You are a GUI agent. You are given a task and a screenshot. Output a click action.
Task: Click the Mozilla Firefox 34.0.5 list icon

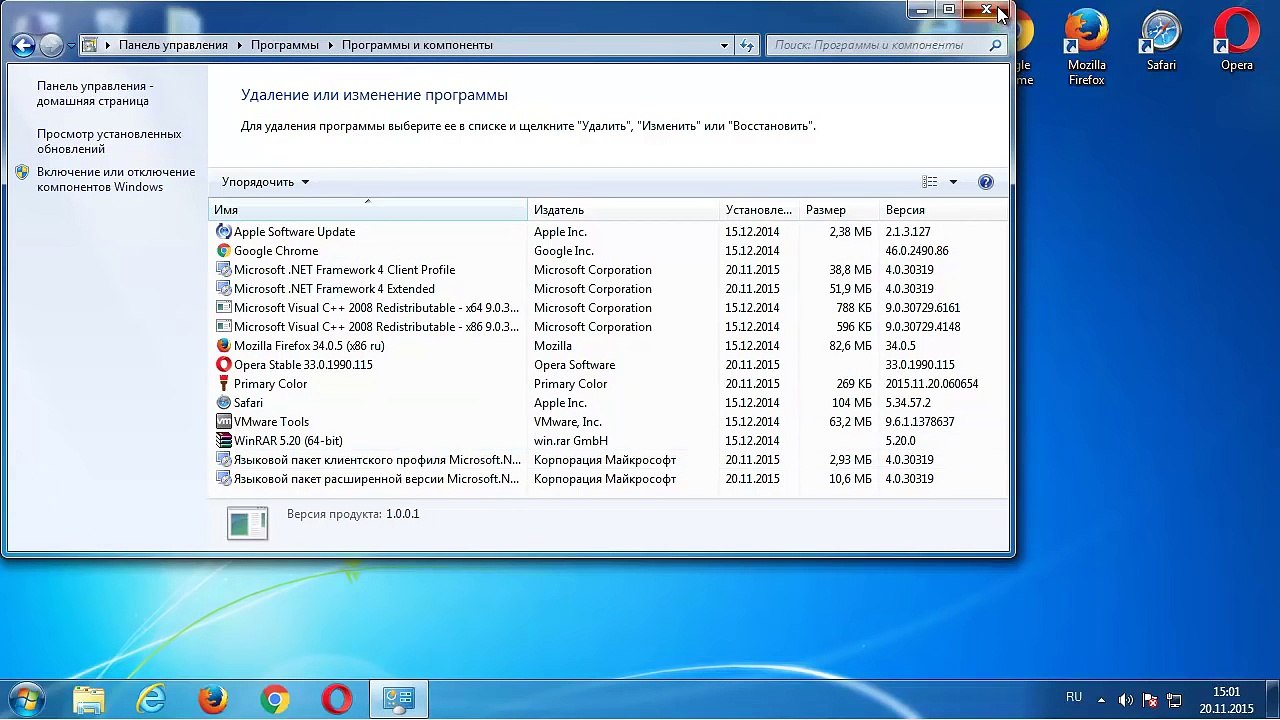[224, 346]
